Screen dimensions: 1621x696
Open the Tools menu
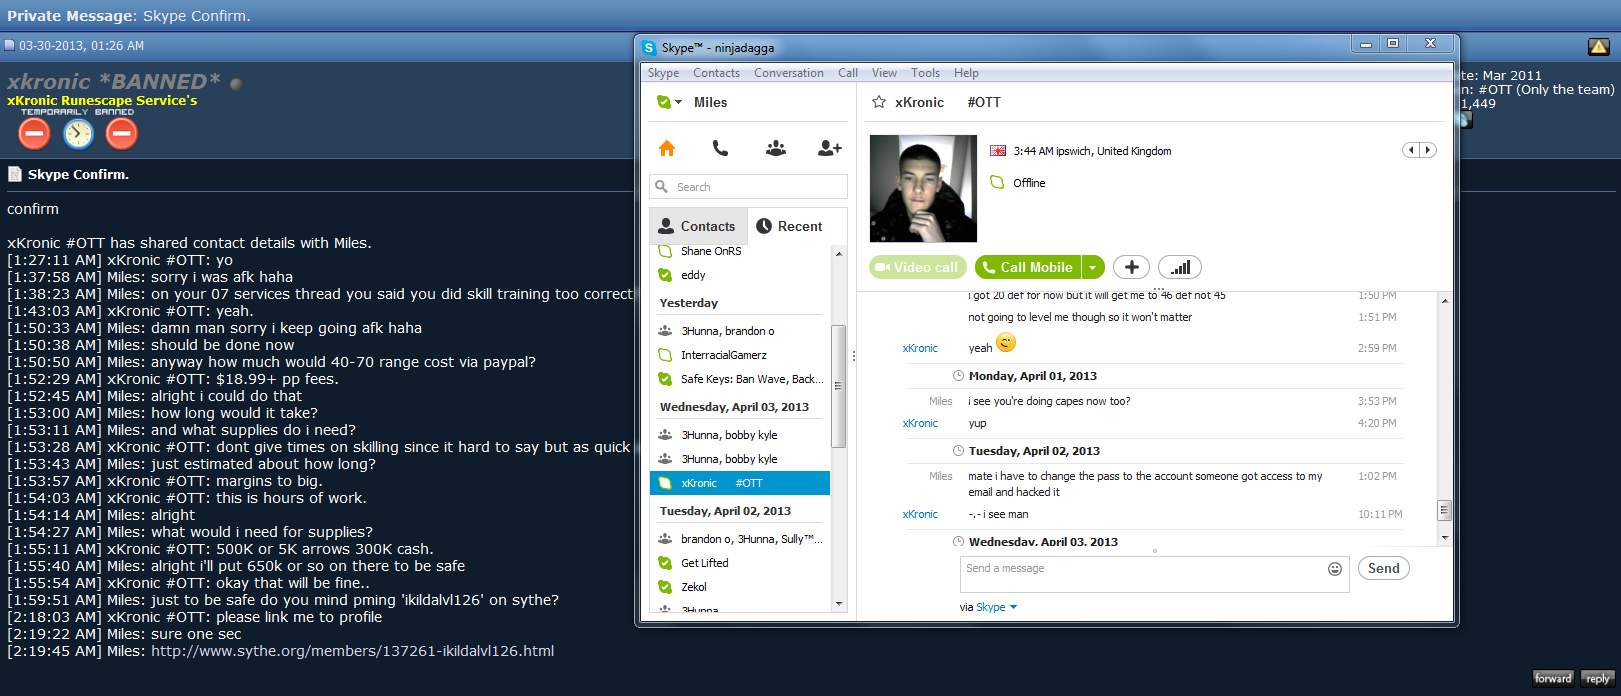click(x=925, y=73)
